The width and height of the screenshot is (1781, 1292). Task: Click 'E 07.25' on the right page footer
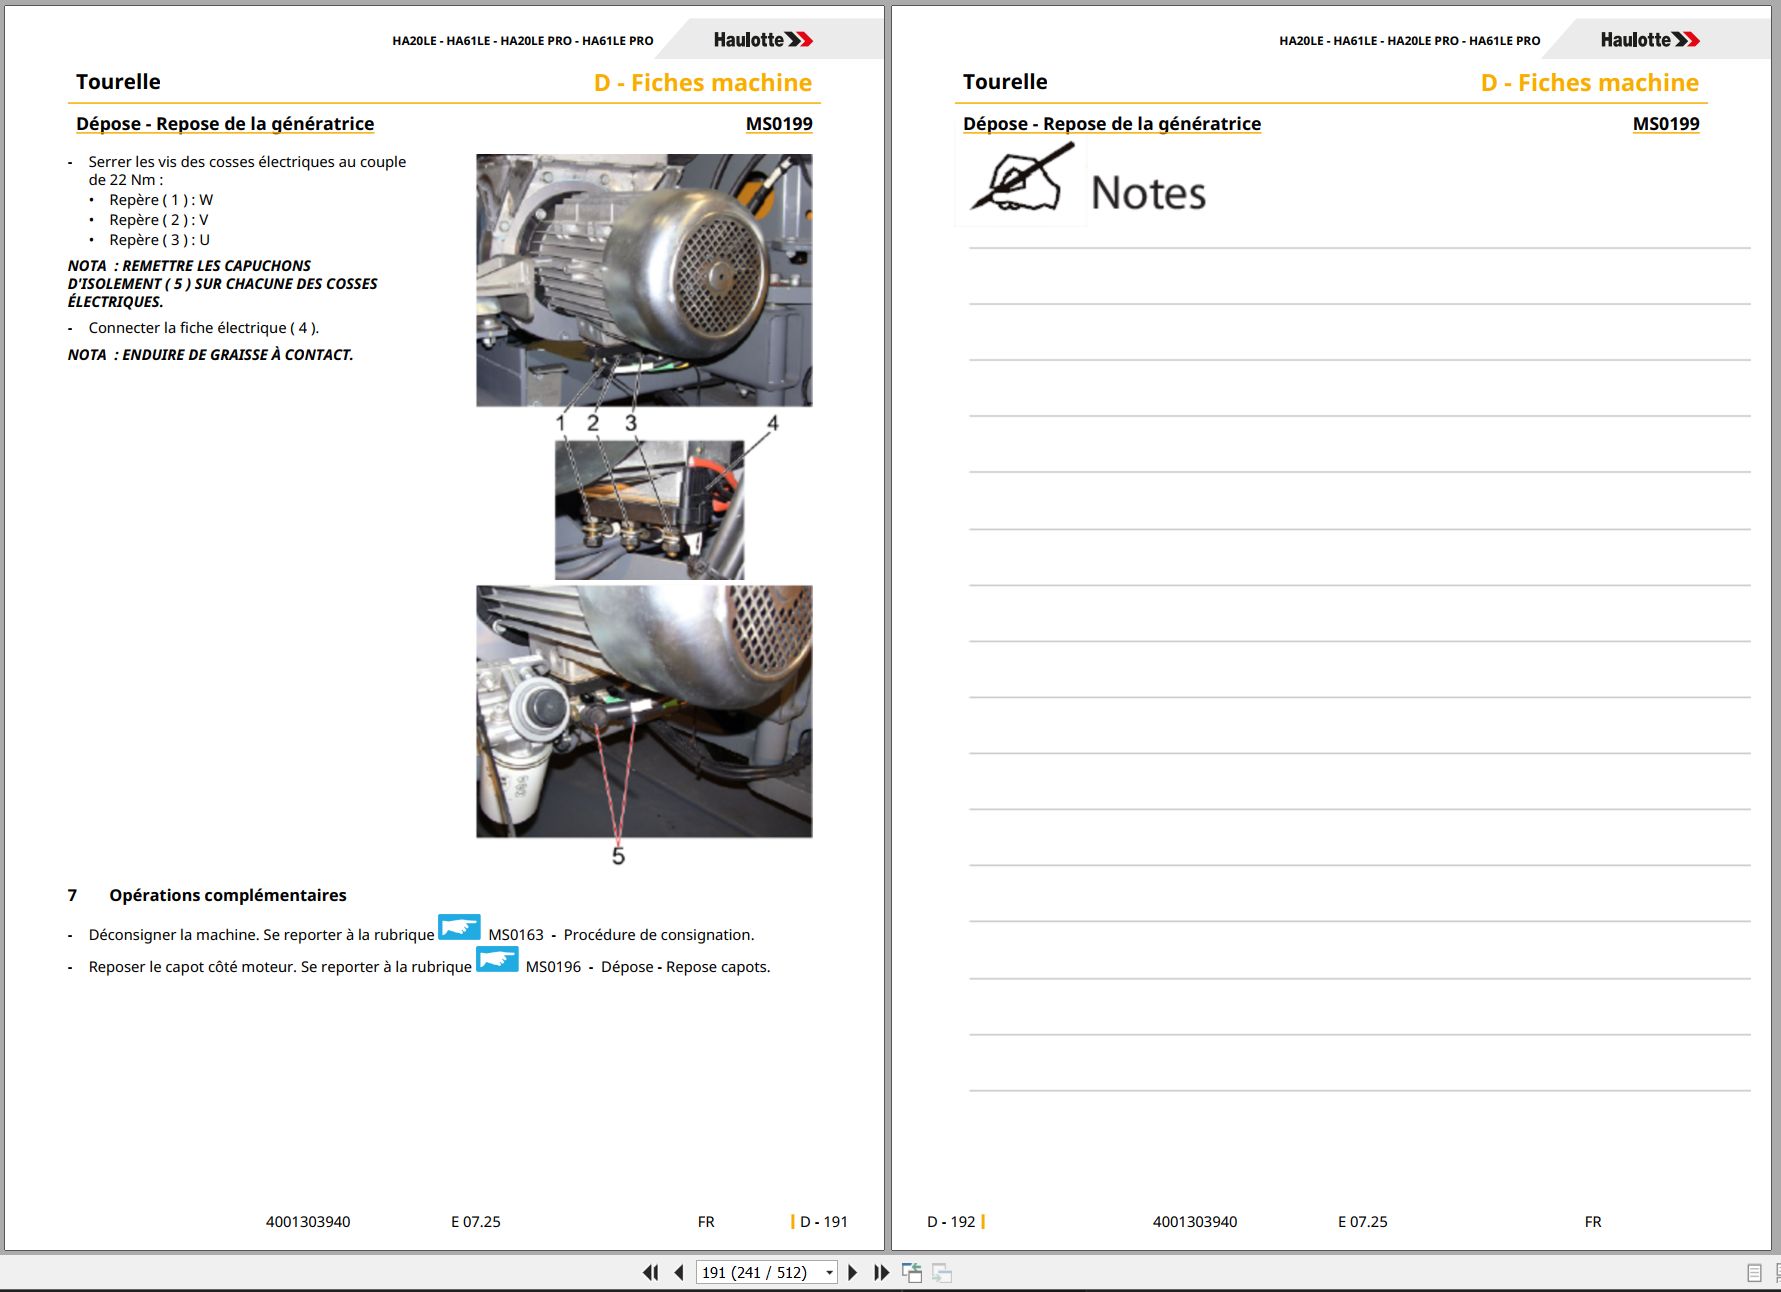(1363, 1221)
